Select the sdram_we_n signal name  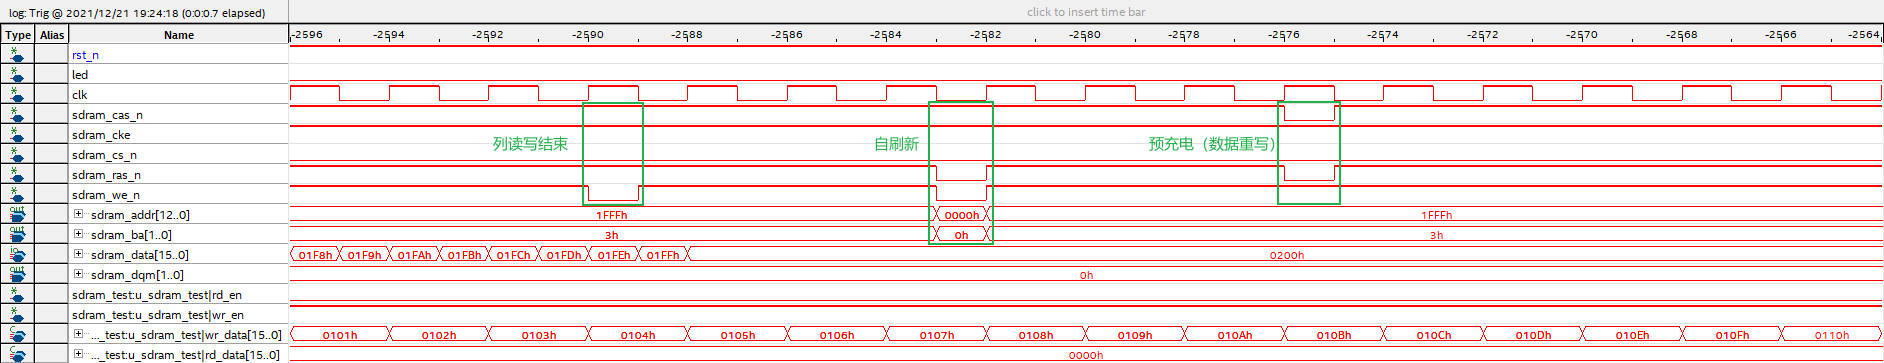point(106,195)
